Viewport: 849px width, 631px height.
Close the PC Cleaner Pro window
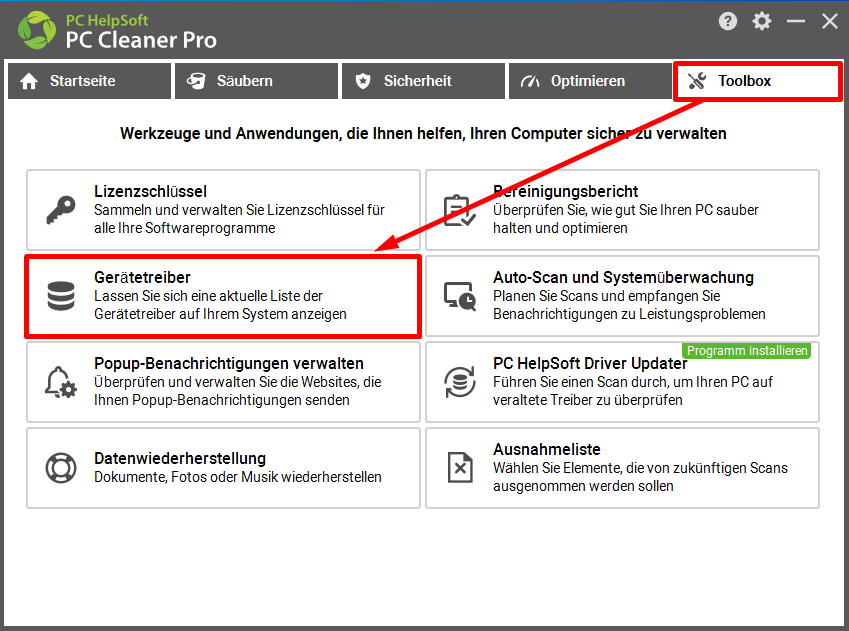point(830,21)
